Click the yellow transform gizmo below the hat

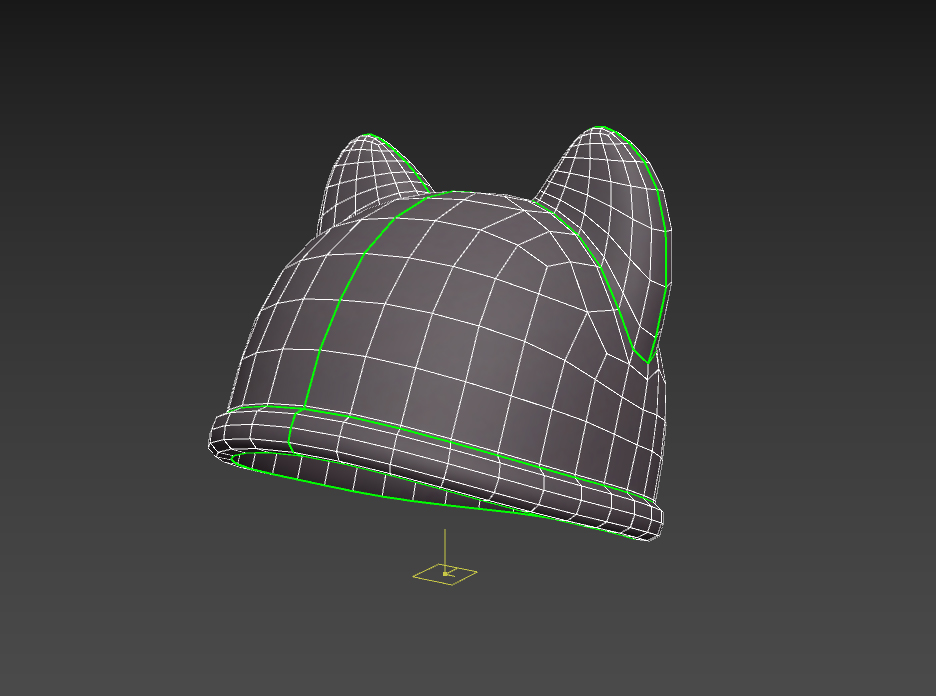tap(443, 572)
